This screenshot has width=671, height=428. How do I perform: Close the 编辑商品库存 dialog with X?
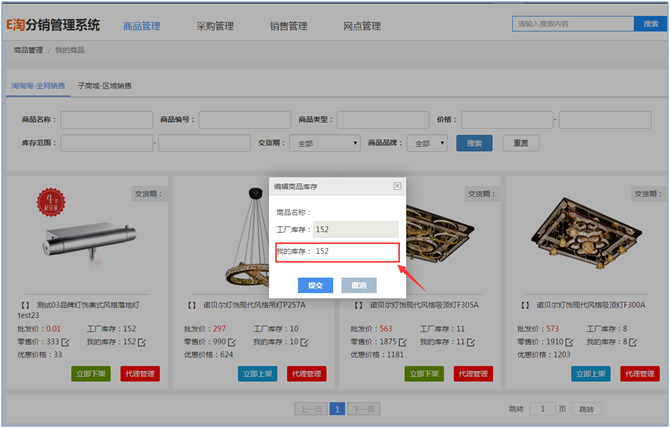tap(397, 186)
